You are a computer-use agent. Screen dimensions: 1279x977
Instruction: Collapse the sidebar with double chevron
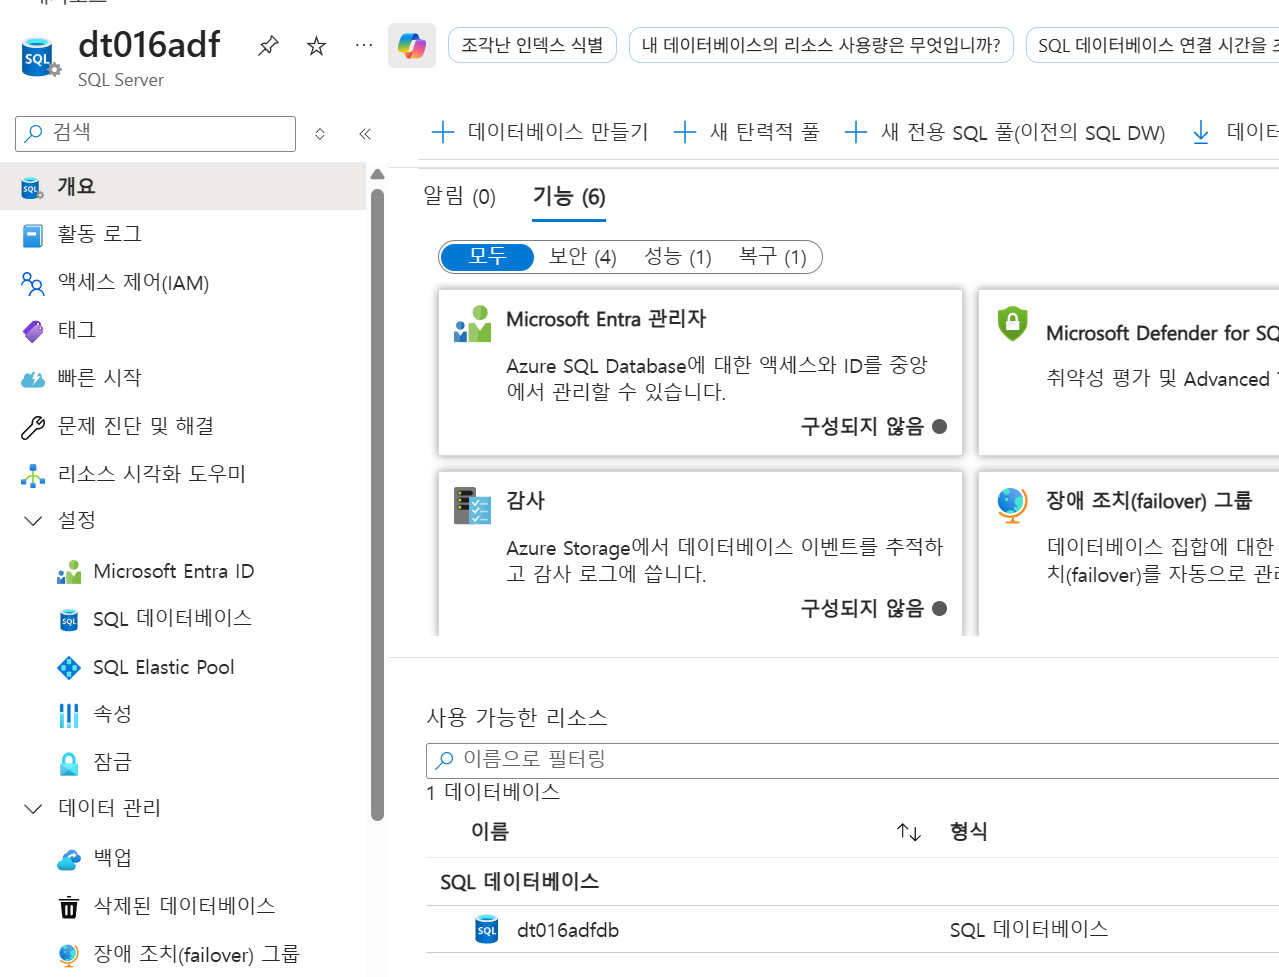365,134
